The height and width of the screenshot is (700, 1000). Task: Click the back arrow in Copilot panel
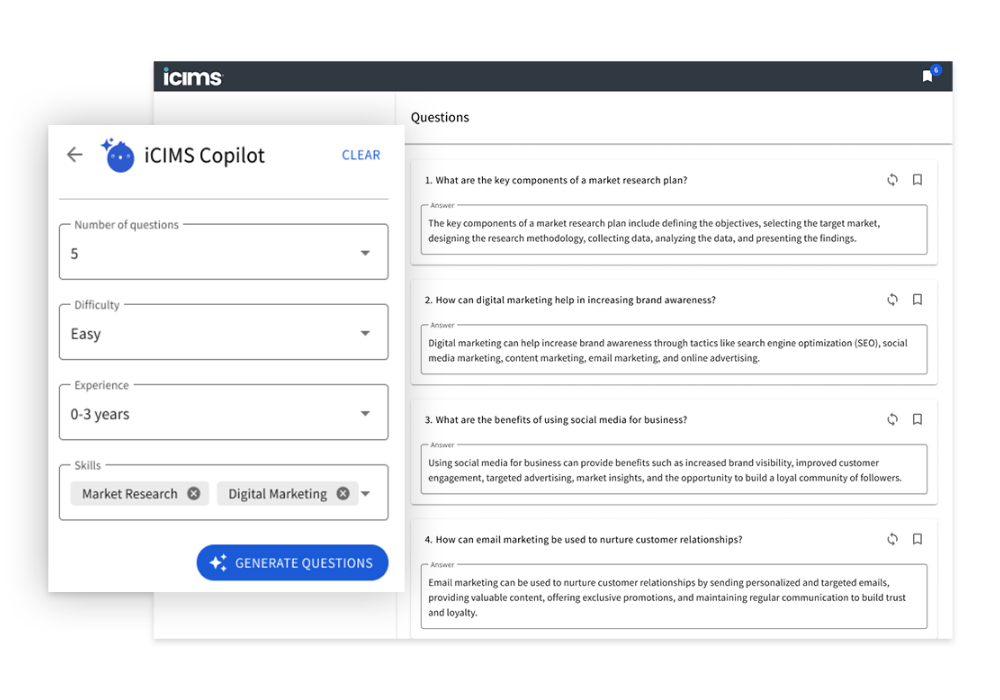coord(74,155)
